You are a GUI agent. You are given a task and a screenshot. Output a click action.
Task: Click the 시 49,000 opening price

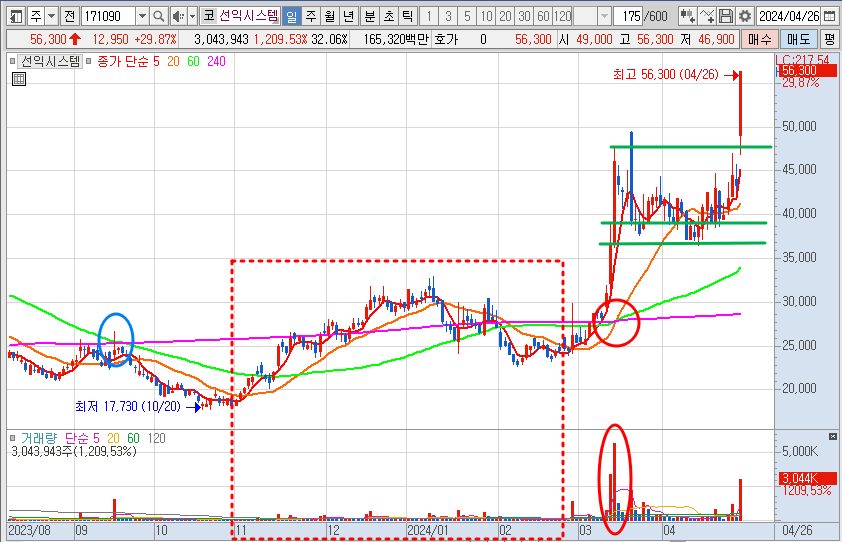click(x=585, y=39)
